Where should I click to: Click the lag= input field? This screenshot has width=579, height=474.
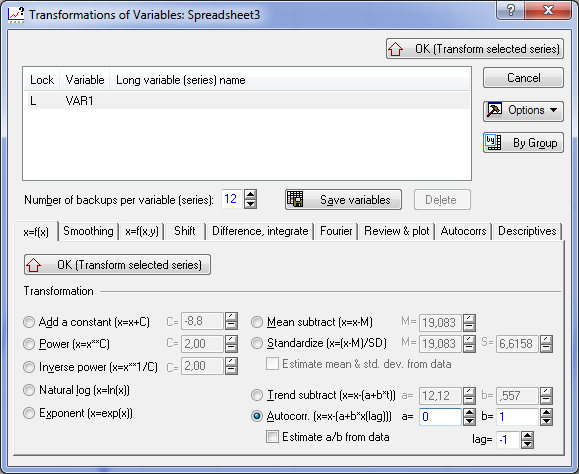(x=508, y=440)
